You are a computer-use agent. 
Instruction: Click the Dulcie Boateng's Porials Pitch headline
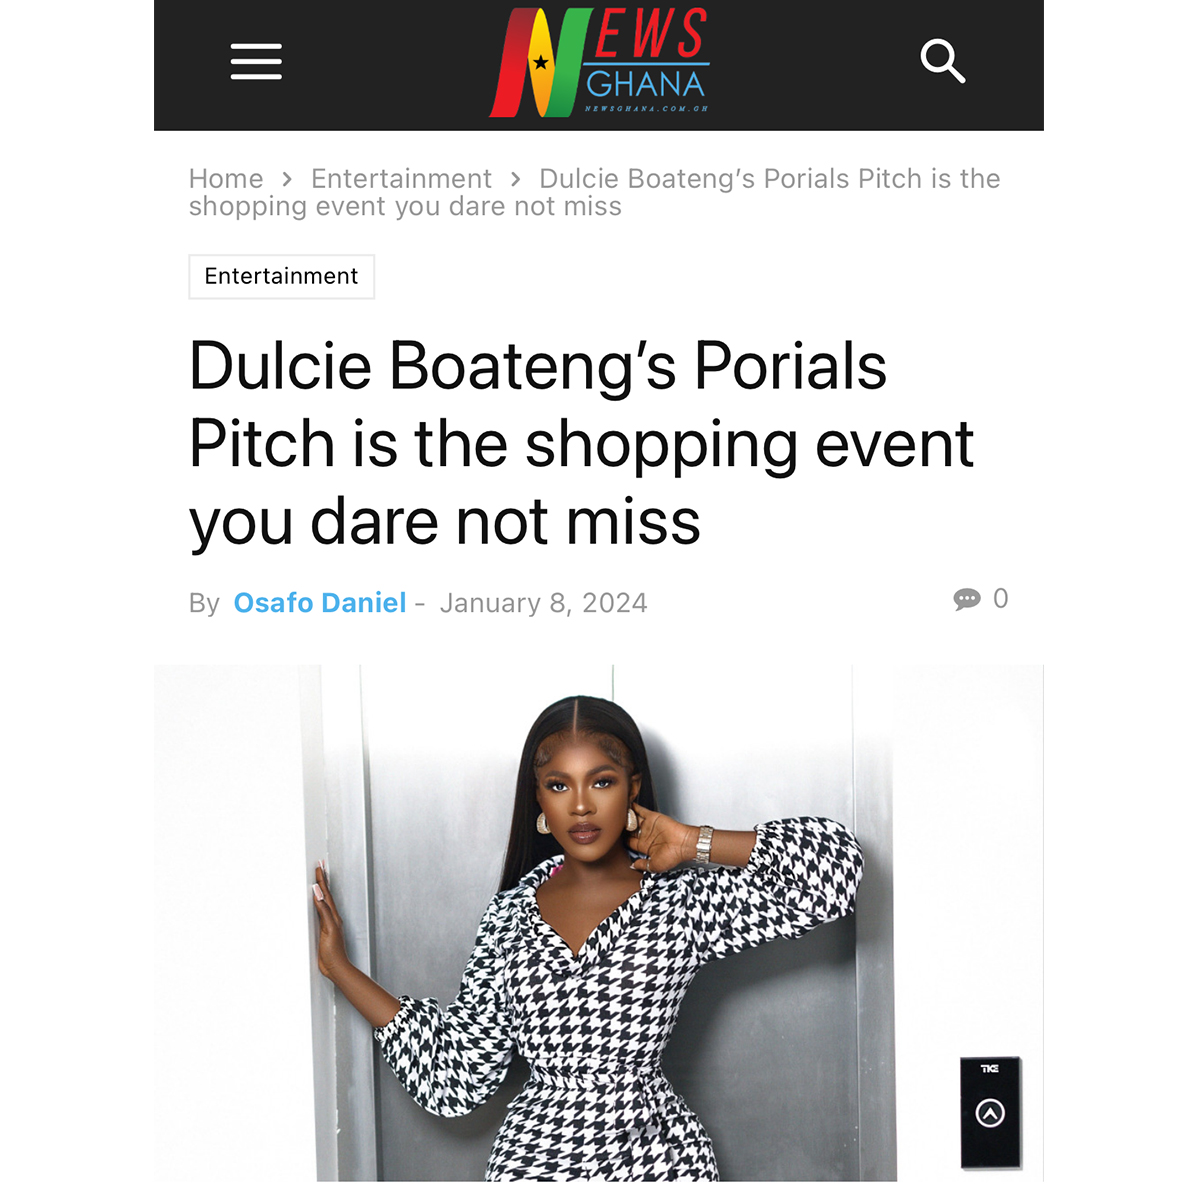tap(581, 443)
